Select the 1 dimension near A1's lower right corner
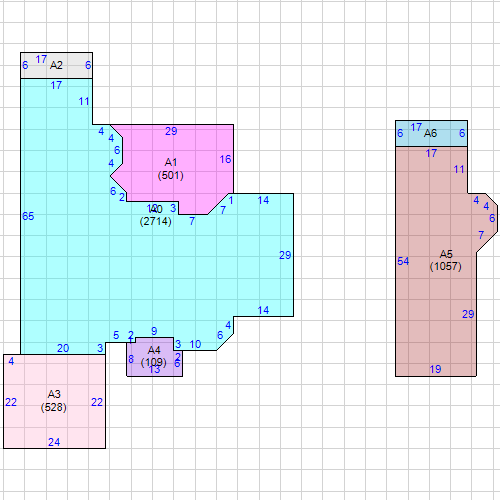 tap(231, 200)
